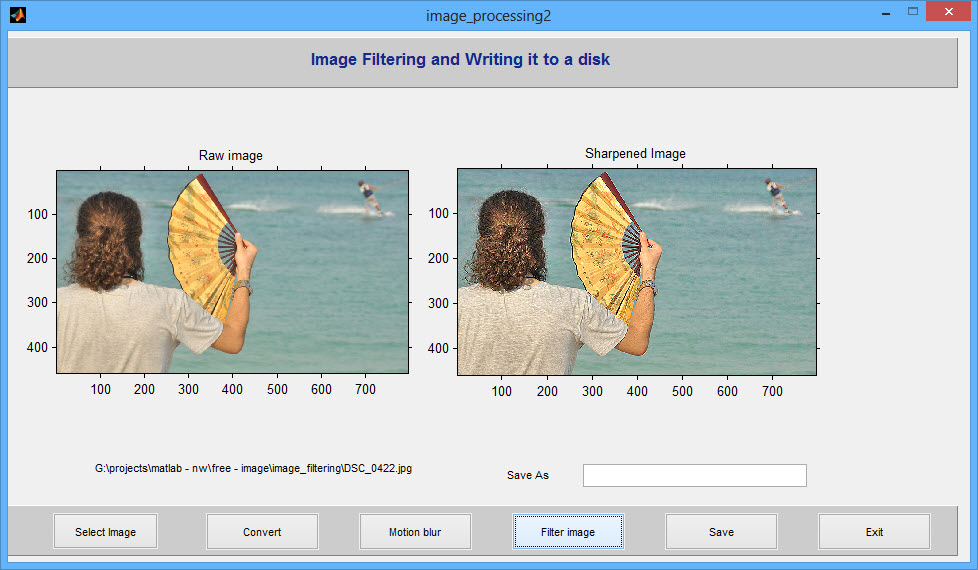Image resolution: width=978 pixels, height=570 pixels.
Task: Apply the Motion blur button
Action: 415,531
